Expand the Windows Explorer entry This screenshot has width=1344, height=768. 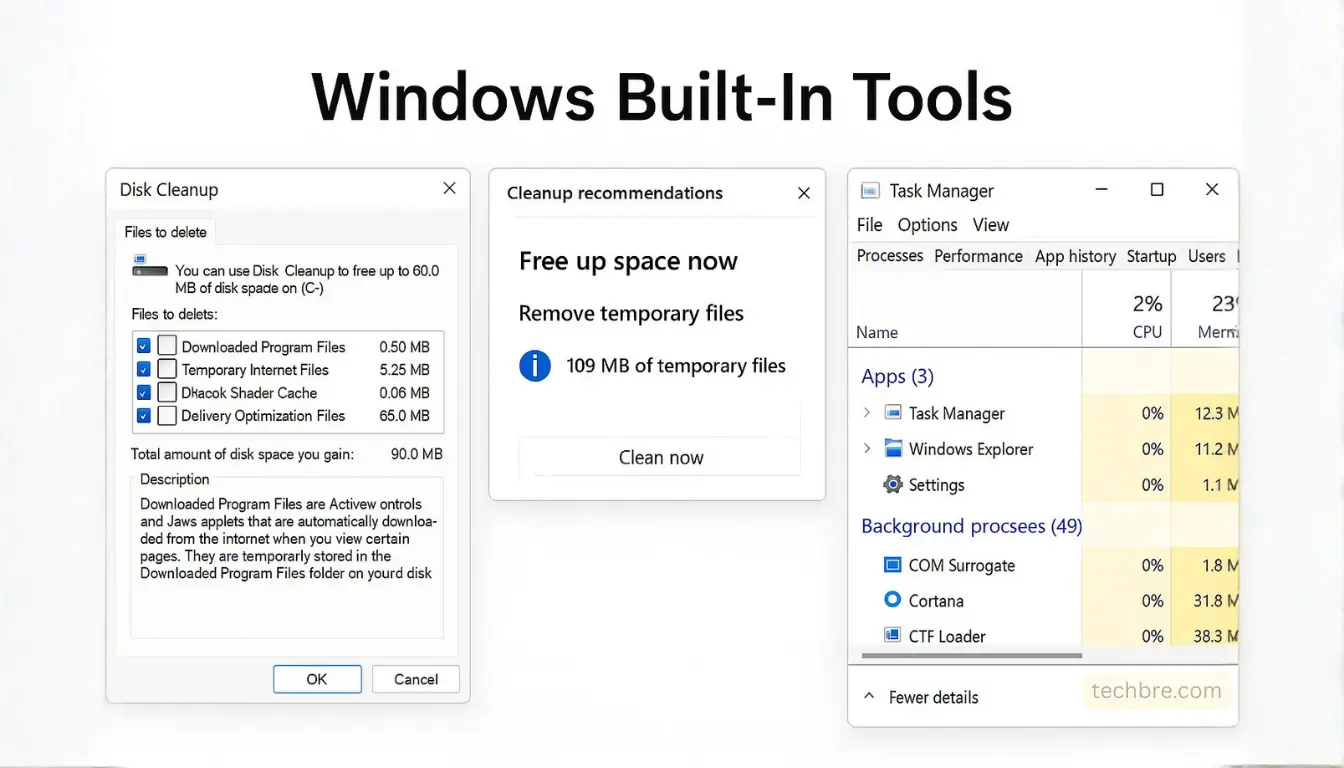click(867, 448)
